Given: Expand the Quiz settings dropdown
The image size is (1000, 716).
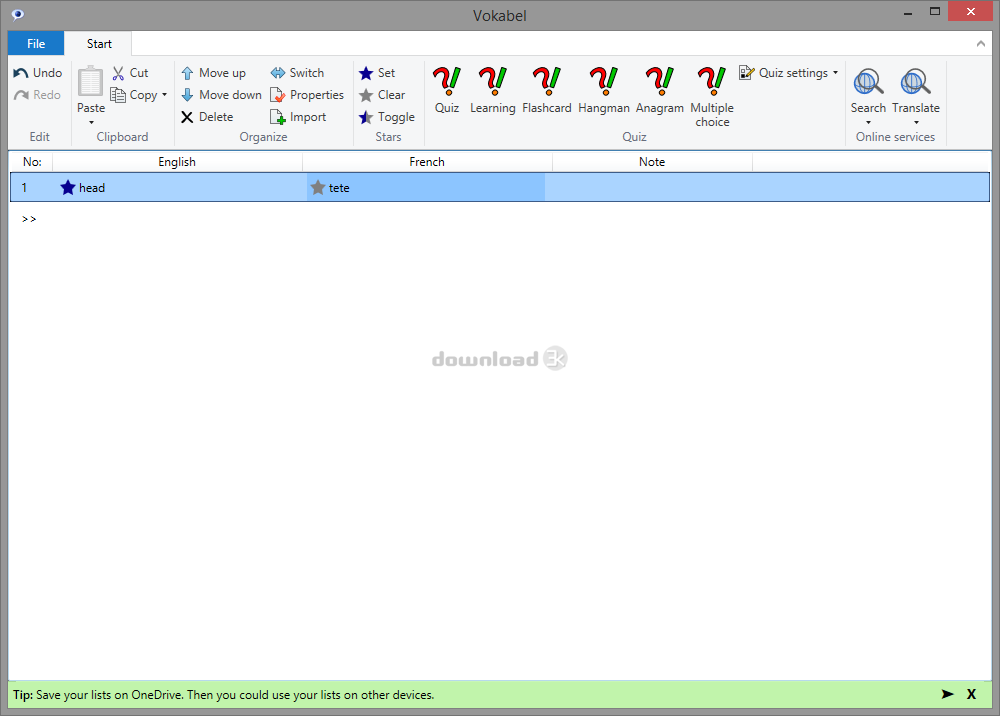Looking at the screenshot, I should pyautogui.click(x=835, y=73).
